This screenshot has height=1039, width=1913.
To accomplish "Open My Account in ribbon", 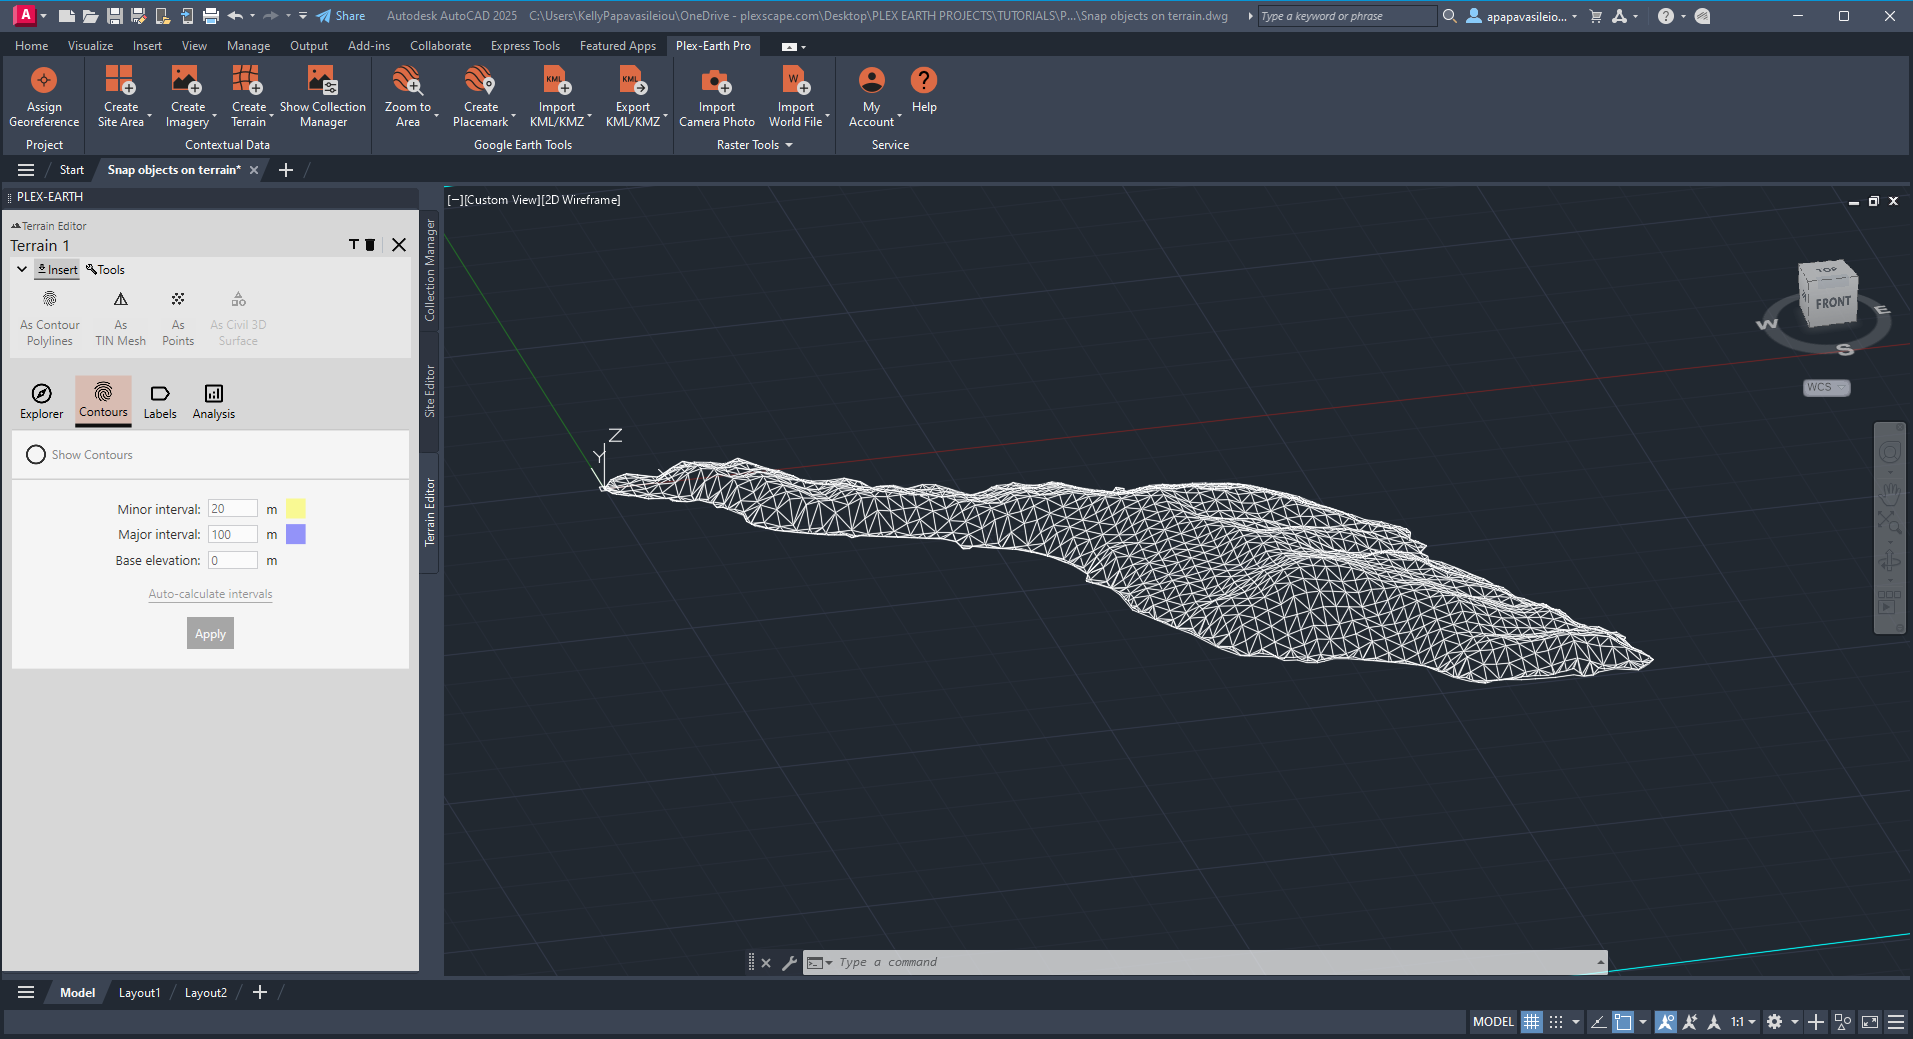I will click(x=872, y=97).
